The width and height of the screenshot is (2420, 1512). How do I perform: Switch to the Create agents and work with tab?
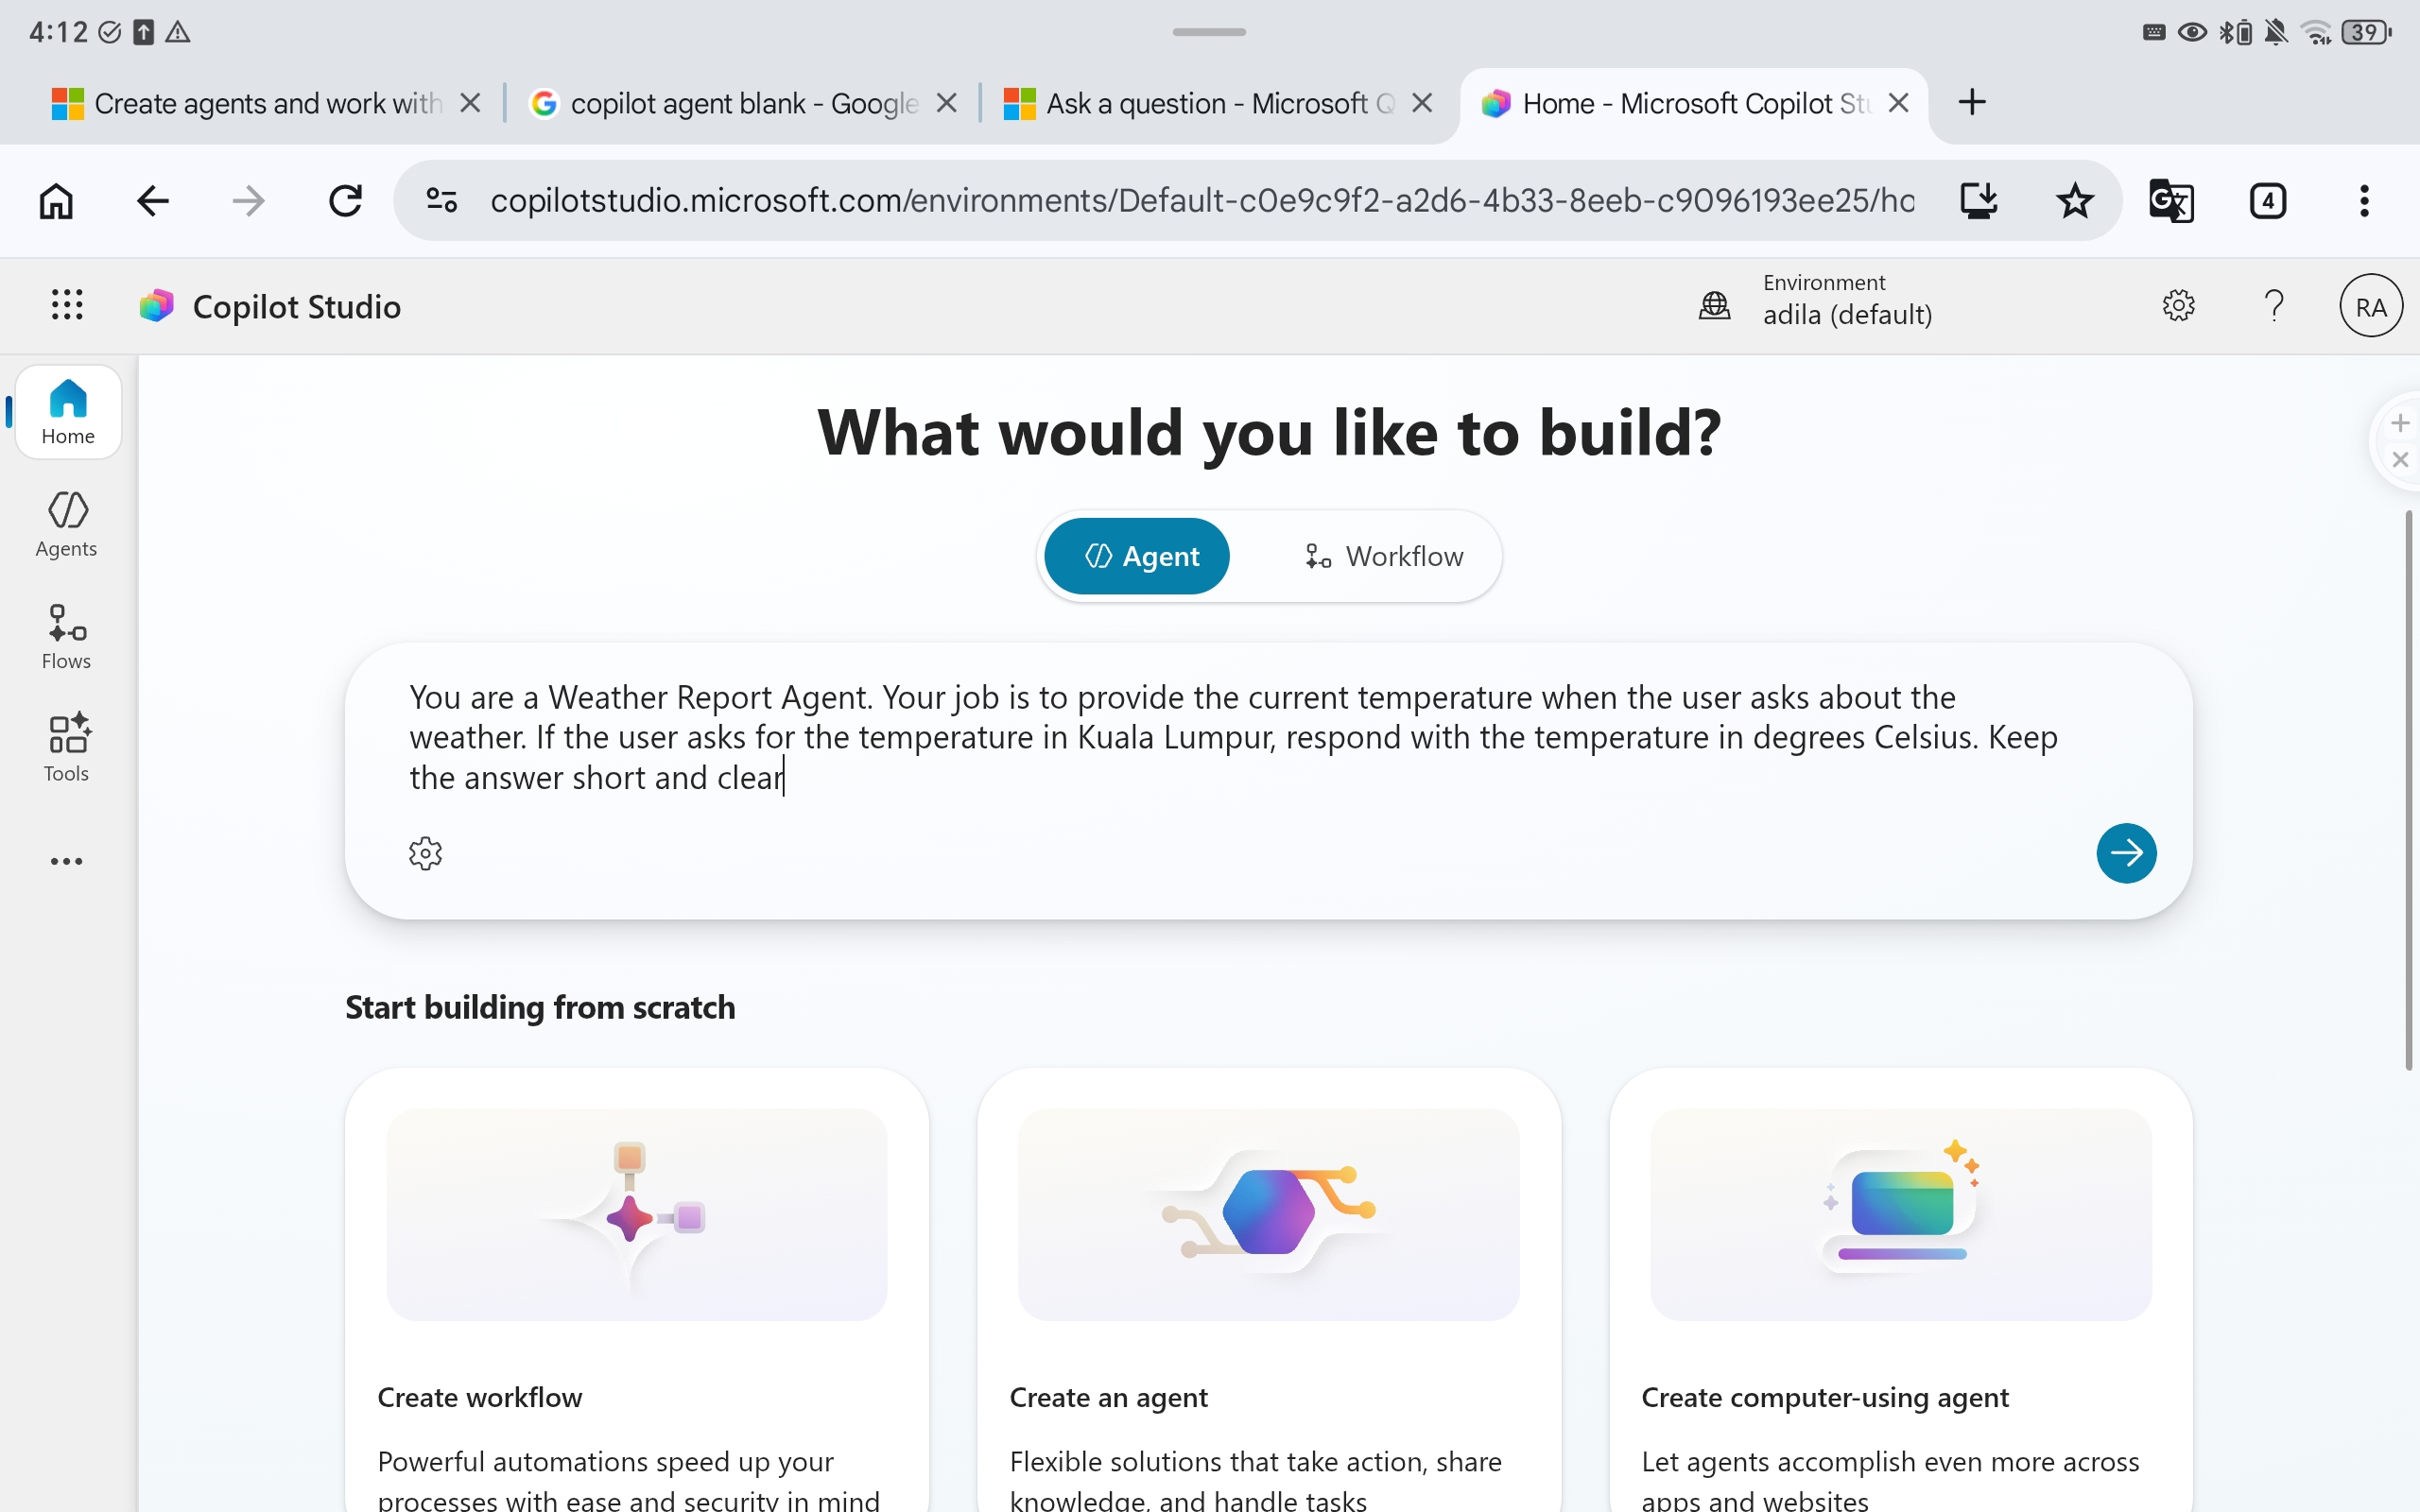[245, 103]
